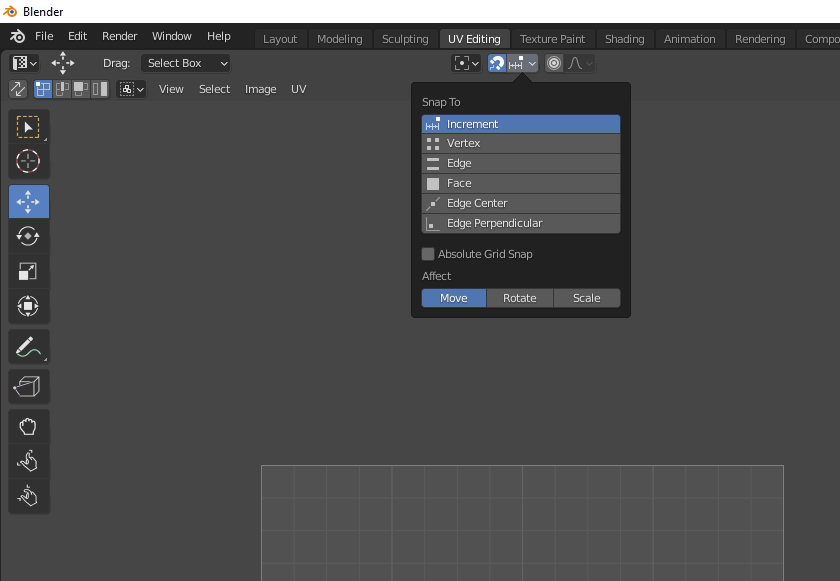Switch to the Texture Paint workspace tab
Viewport: 840px width, 581px height.
coord(552,39)
